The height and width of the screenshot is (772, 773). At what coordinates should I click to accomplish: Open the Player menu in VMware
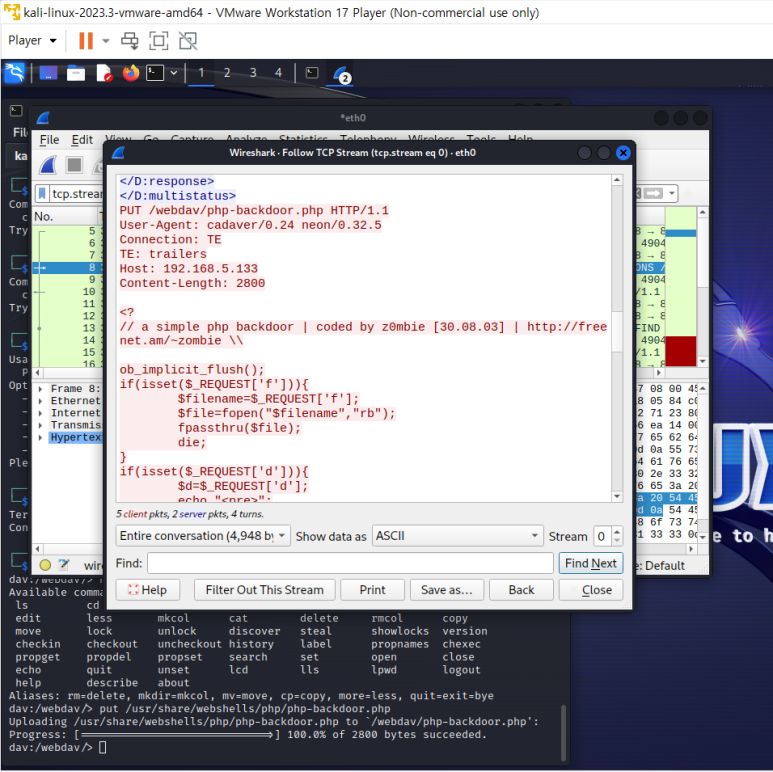click(32, 40)
